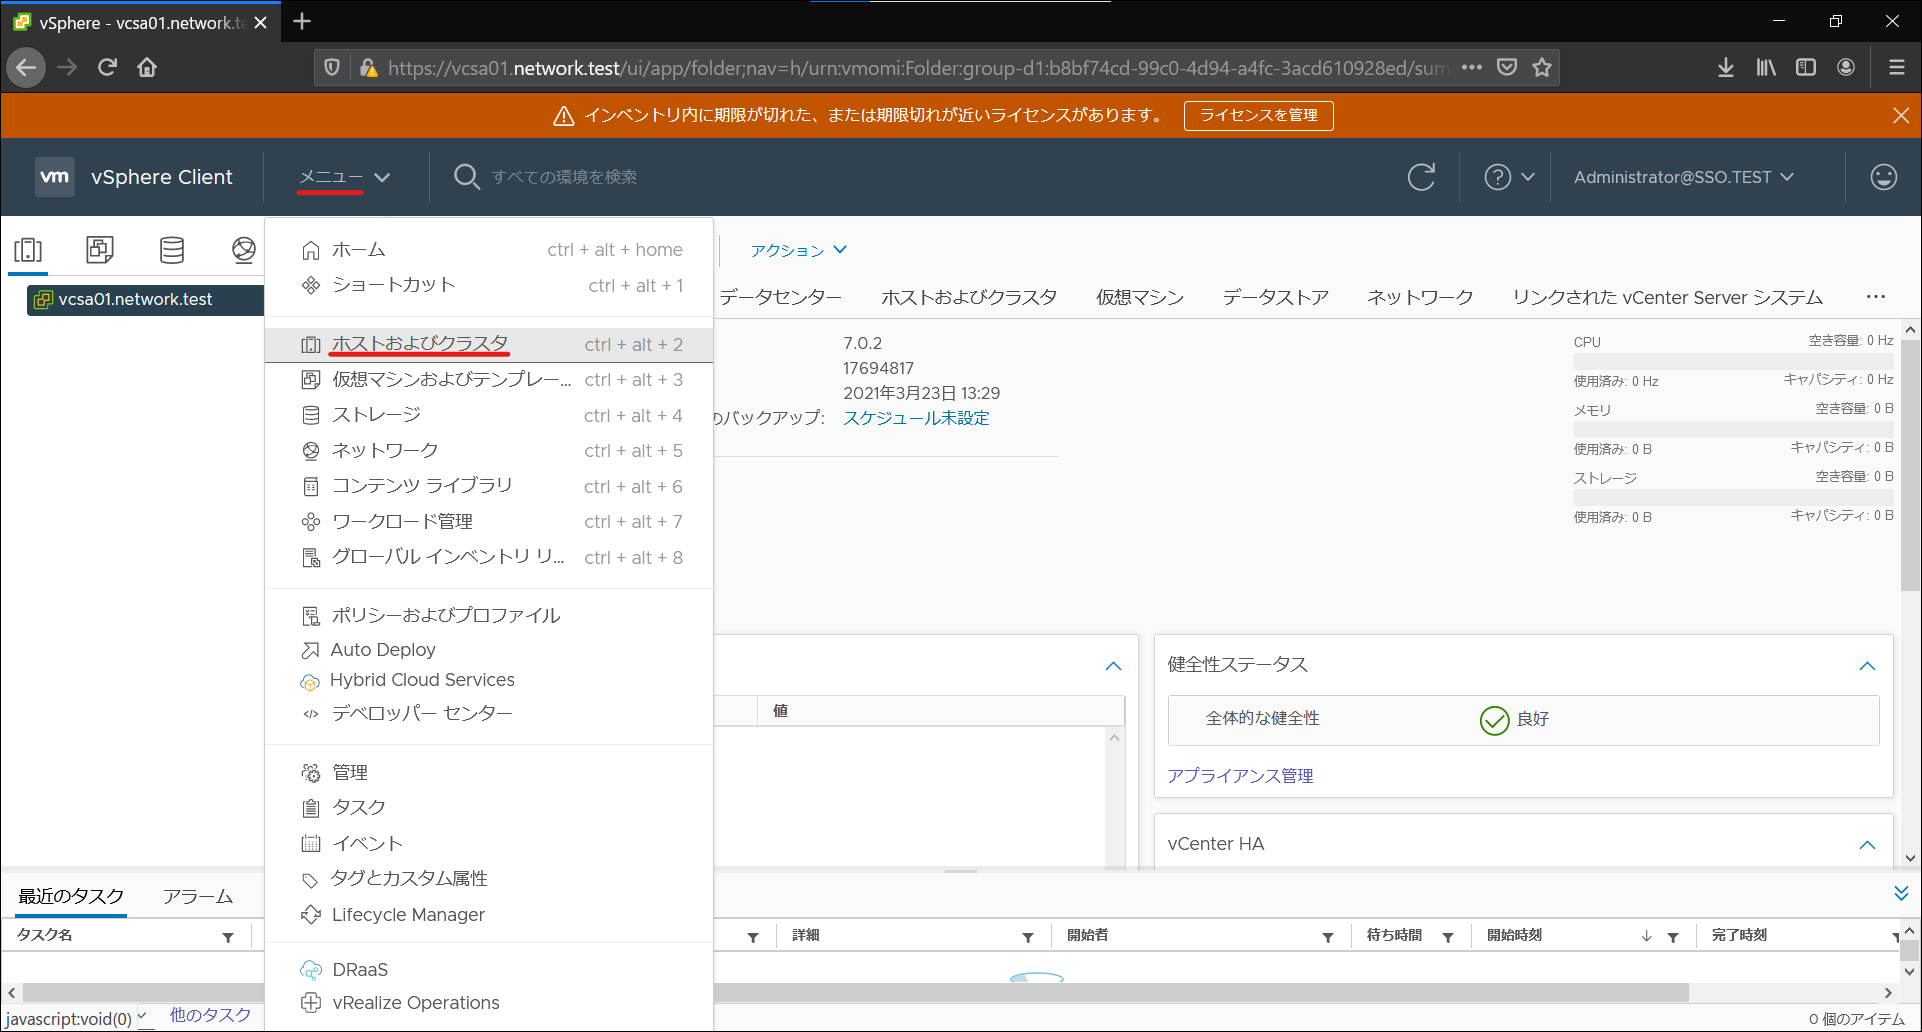Click the vm logo icon
1922x1032 pixels.
tap(55, 177)
